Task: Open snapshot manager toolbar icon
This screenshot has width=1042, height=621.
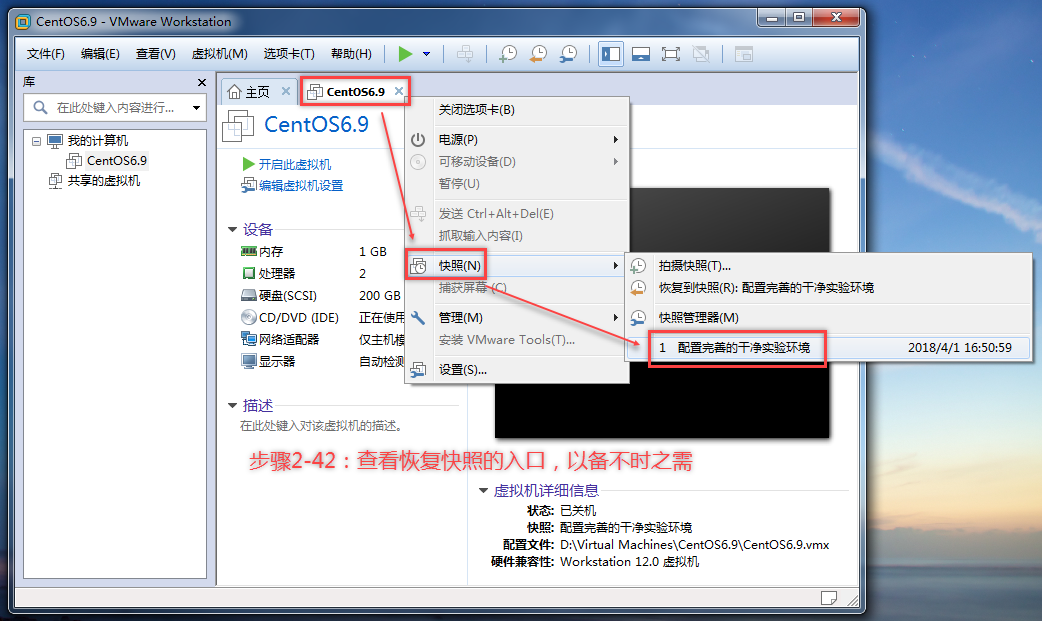Action: 568,54
